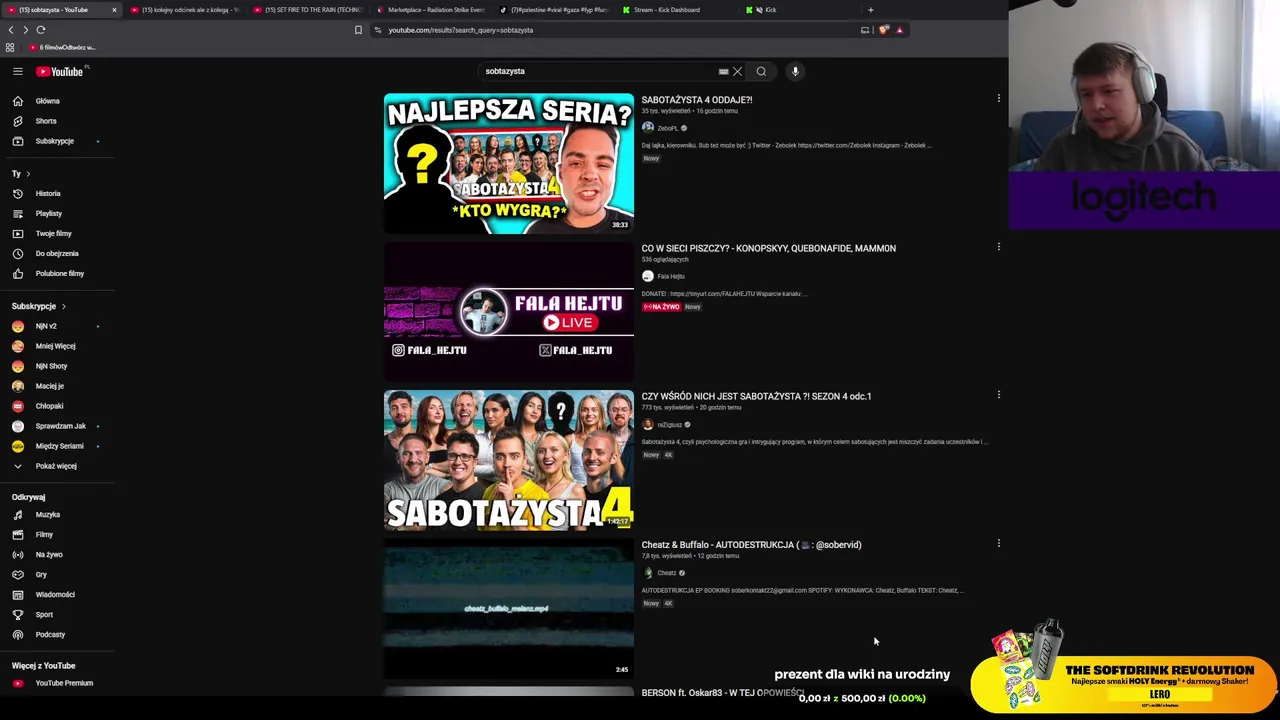
Task: Switch to kolejny odcinek ale z kolegą tab
Action: (184, 10)
